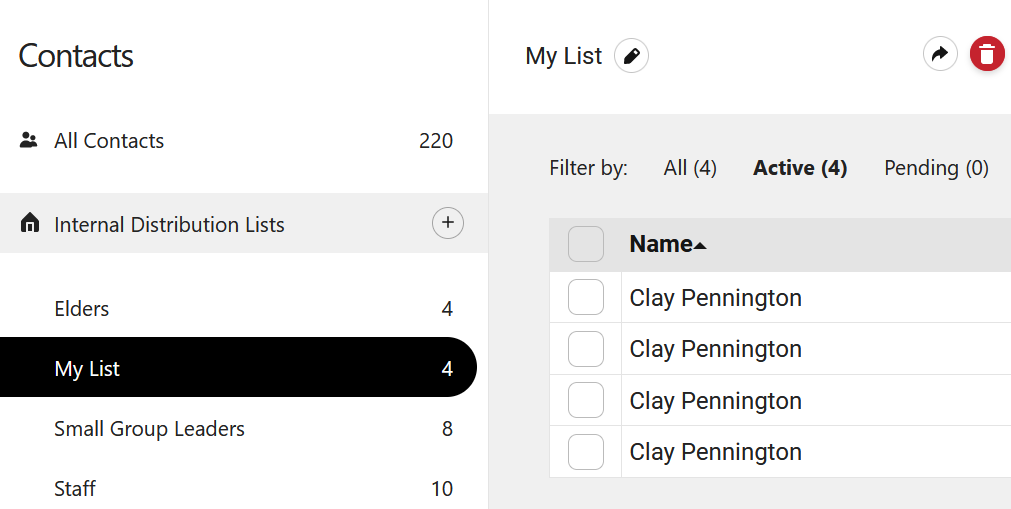
Task: Click the Internal Distribution Lists building icon
Action: point(29,224)
